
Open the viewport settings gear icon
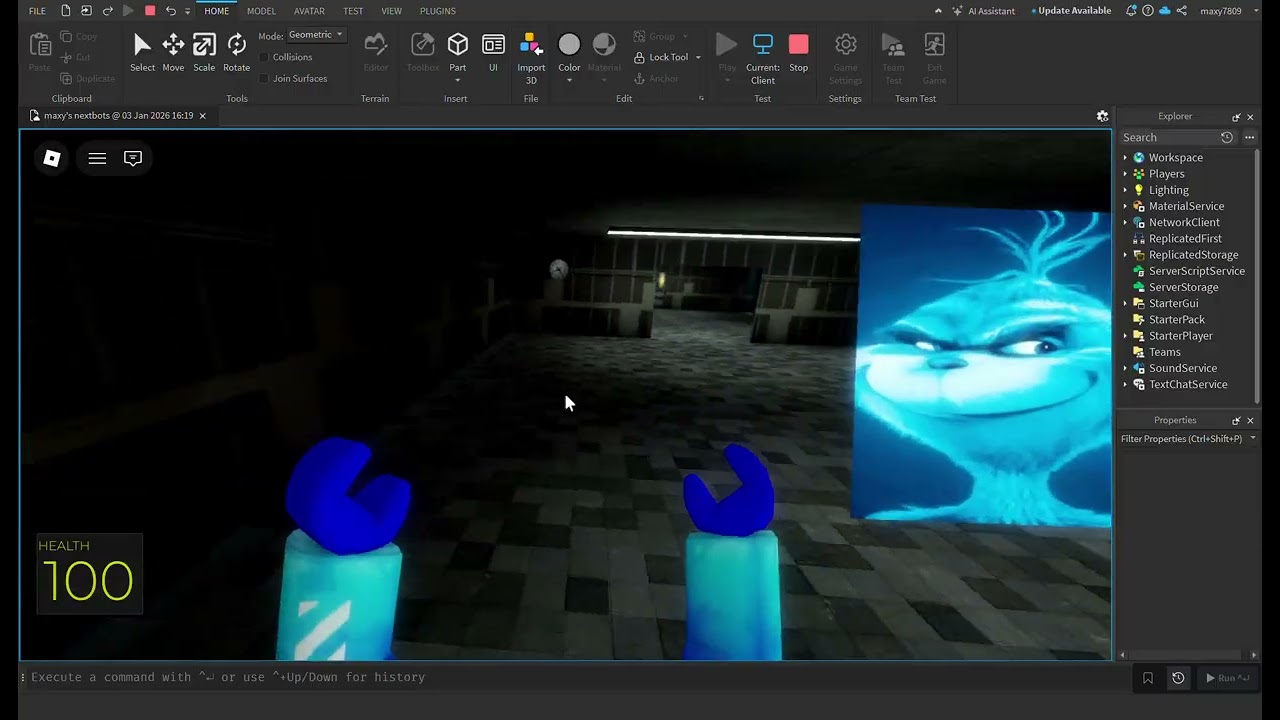point(1102,116)
